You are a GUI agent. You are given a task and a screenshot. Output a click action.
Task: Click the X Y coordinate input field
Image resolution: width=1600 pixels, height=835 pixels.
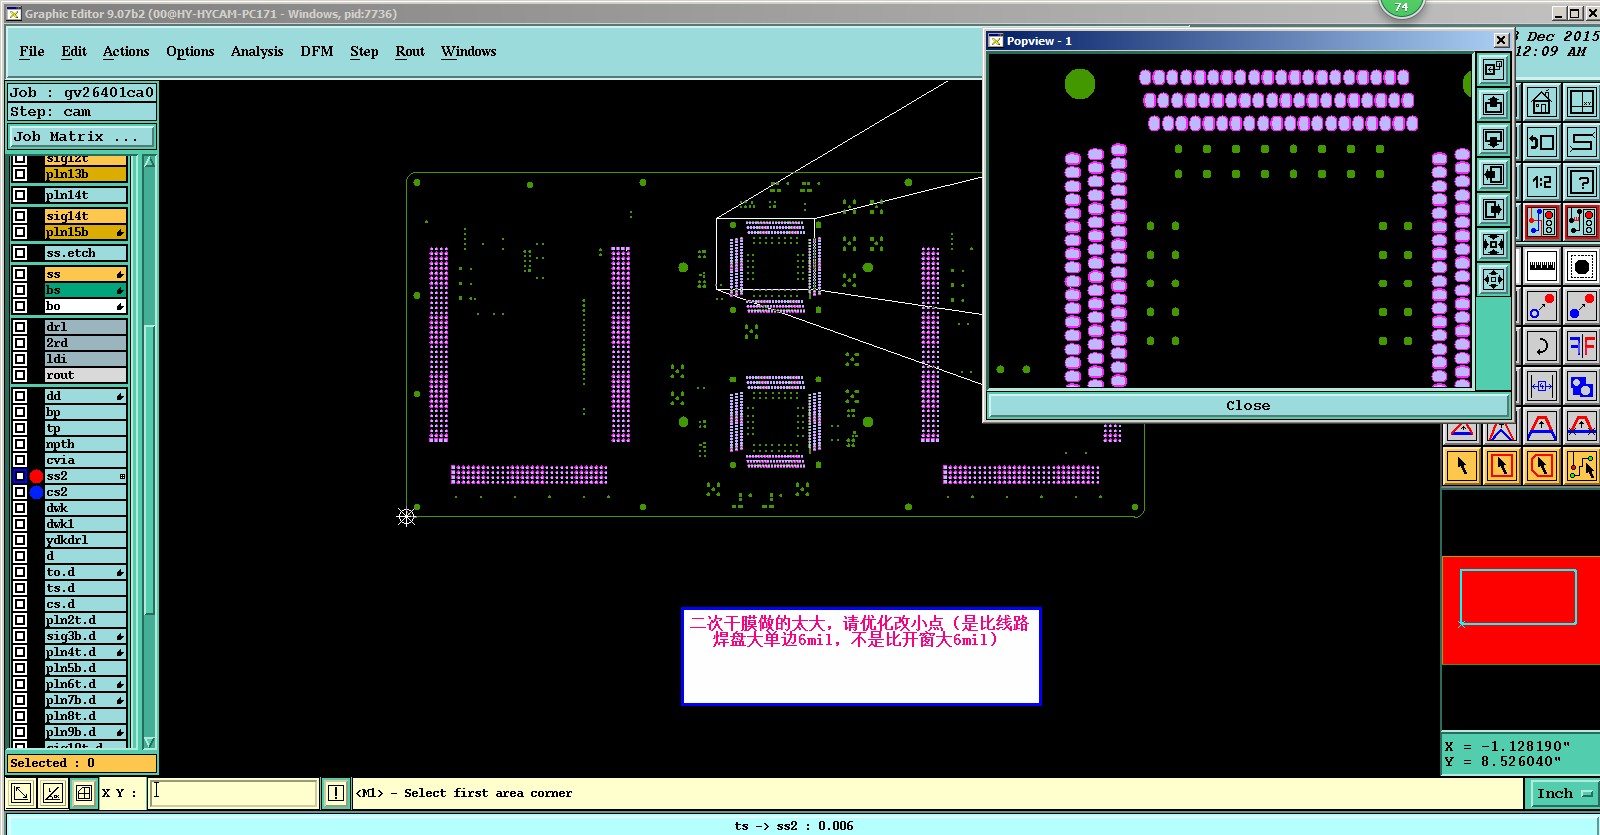click(234, 793)
